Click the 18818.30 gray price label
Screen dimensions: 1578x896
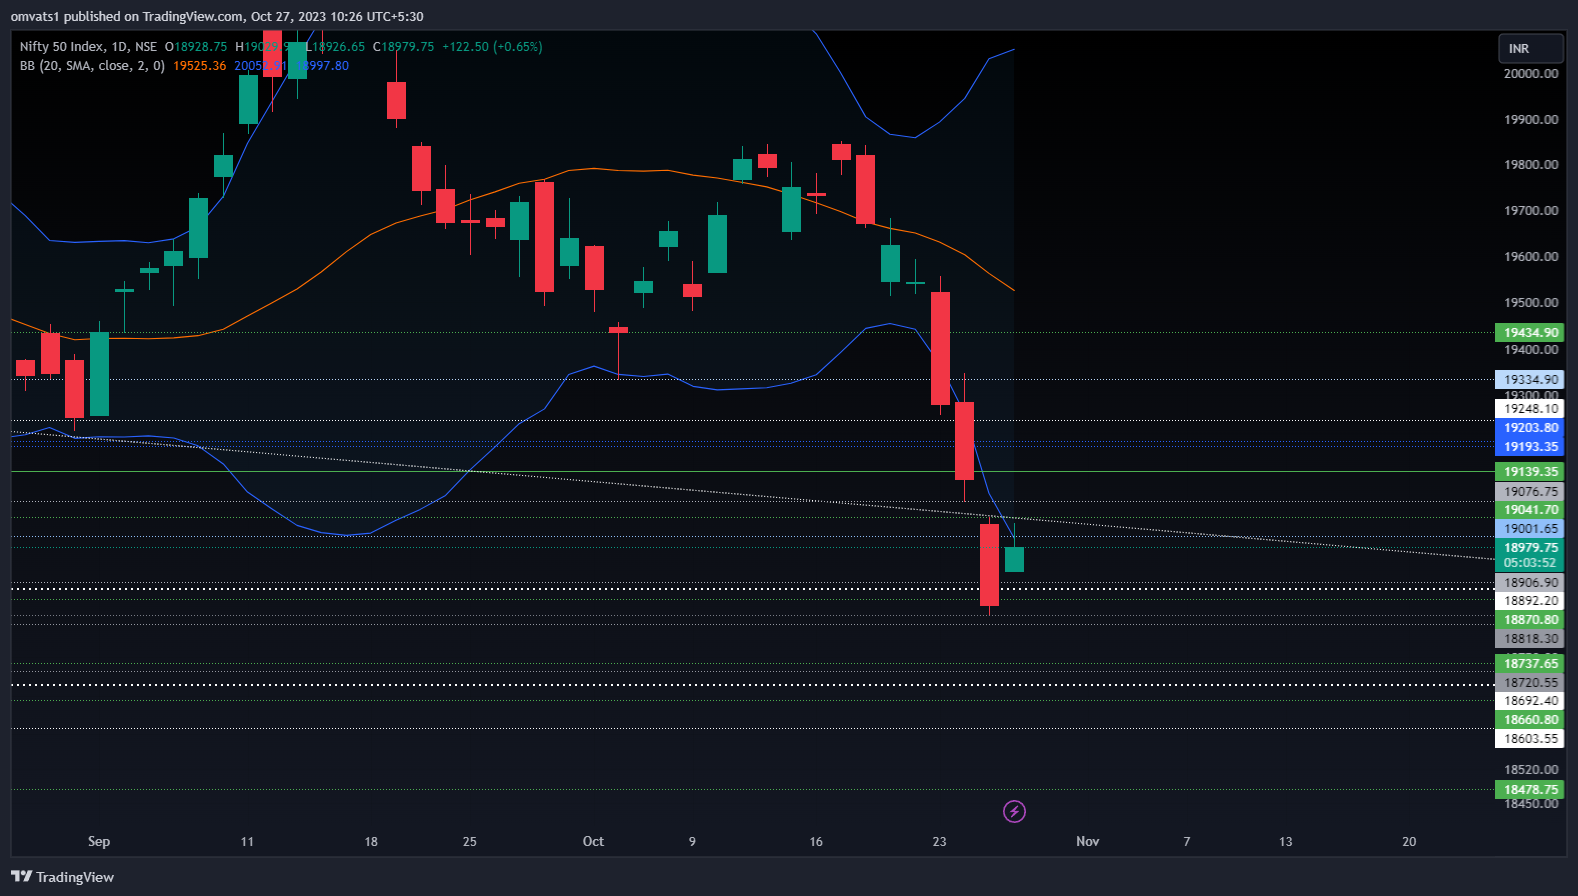(1530, 639)
